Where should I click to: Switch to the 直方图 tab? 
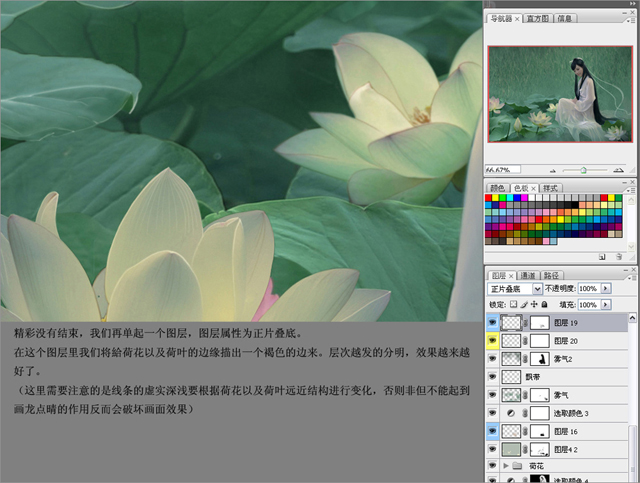537,18
